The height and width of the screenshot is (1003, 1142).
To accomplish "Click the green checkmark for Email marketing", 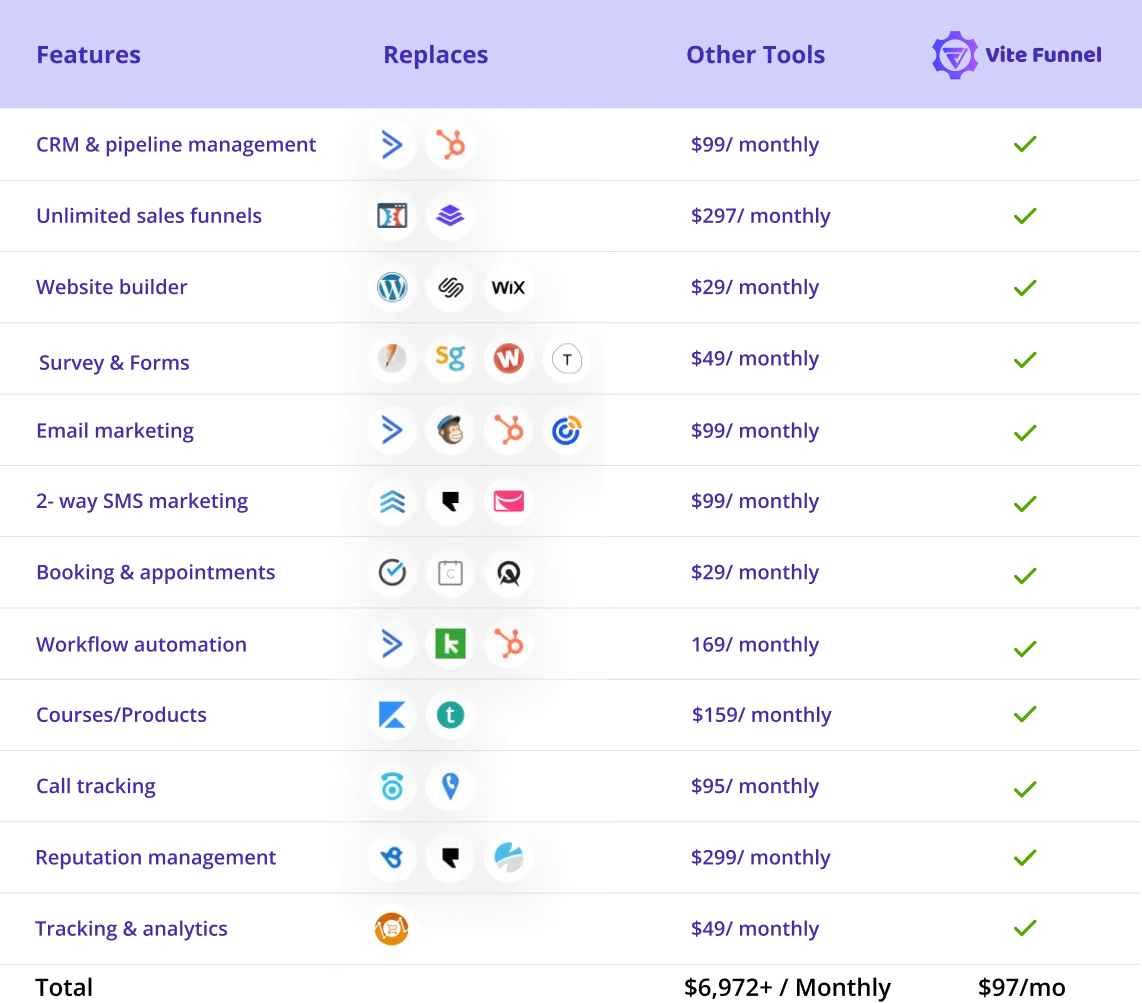I will (1025, 432).
